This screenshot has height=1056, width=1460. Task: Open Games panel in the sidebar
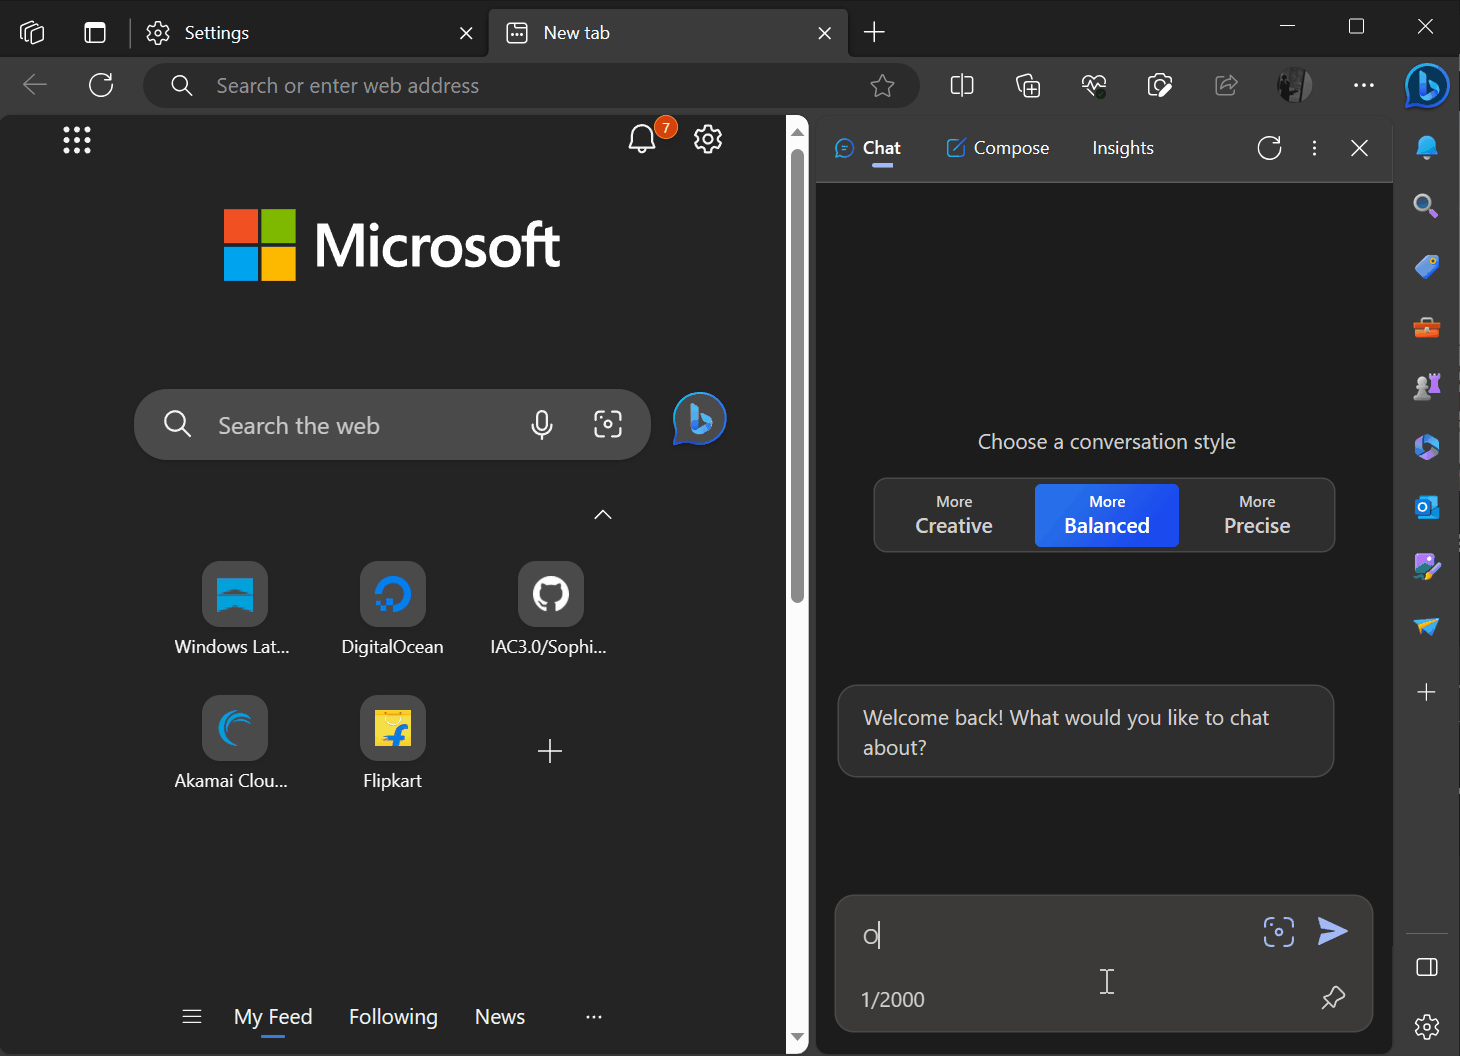(x=1426, y=386)
